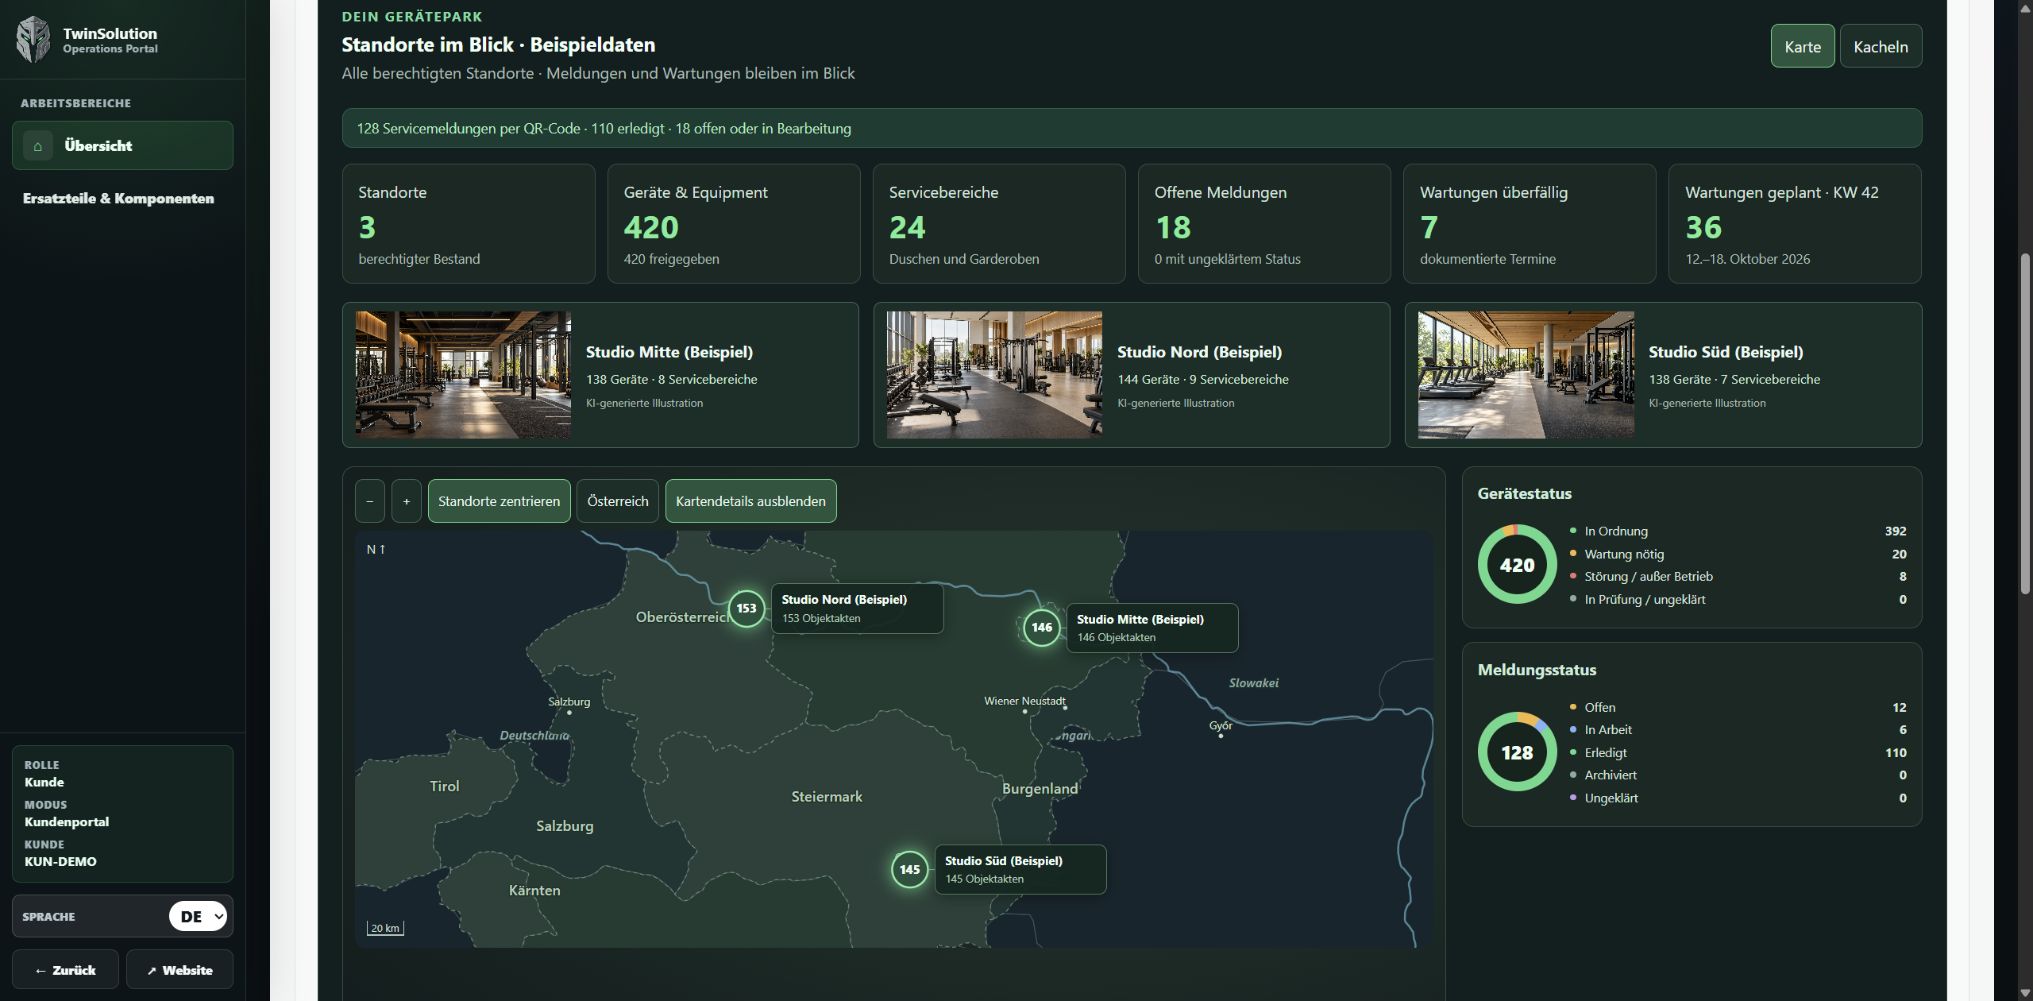Open the Studio Mitte (Beispiel) card
This screenshot has height=1001, width=2033.
point(600,375)
